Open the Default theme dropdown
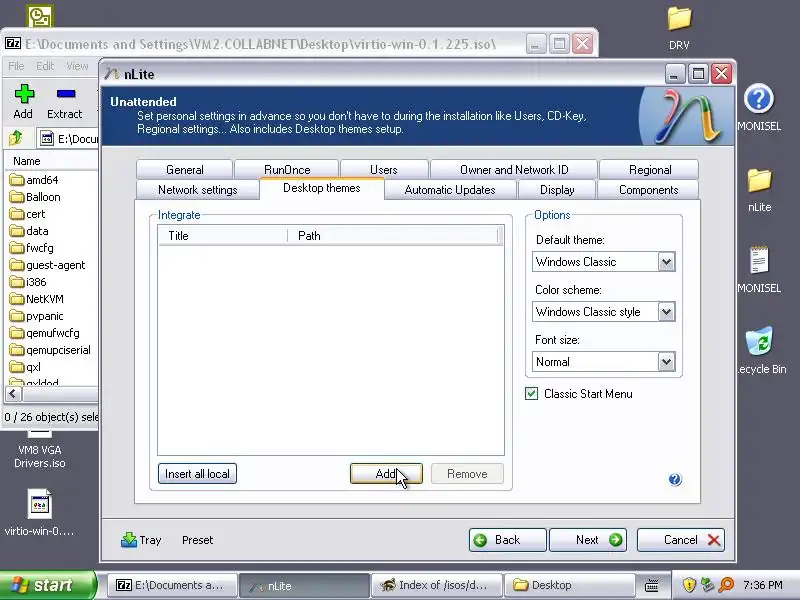This screenshot has width=800, height=600. point(666,262)
